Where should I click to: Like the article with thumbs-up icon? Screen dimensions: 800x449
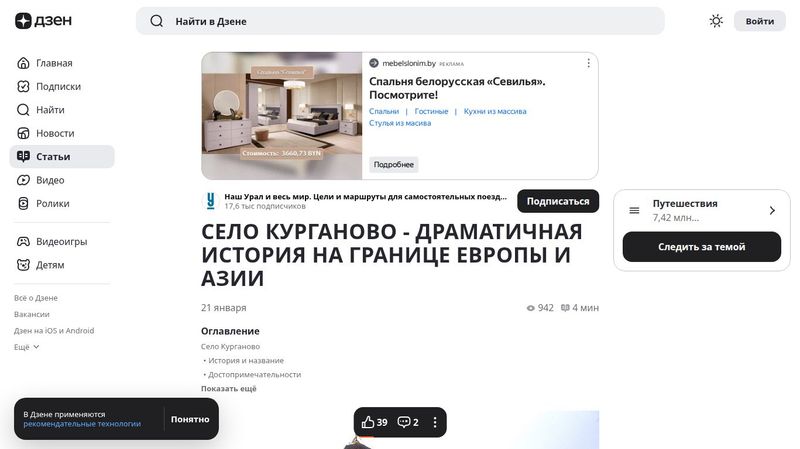pos(368,422)
